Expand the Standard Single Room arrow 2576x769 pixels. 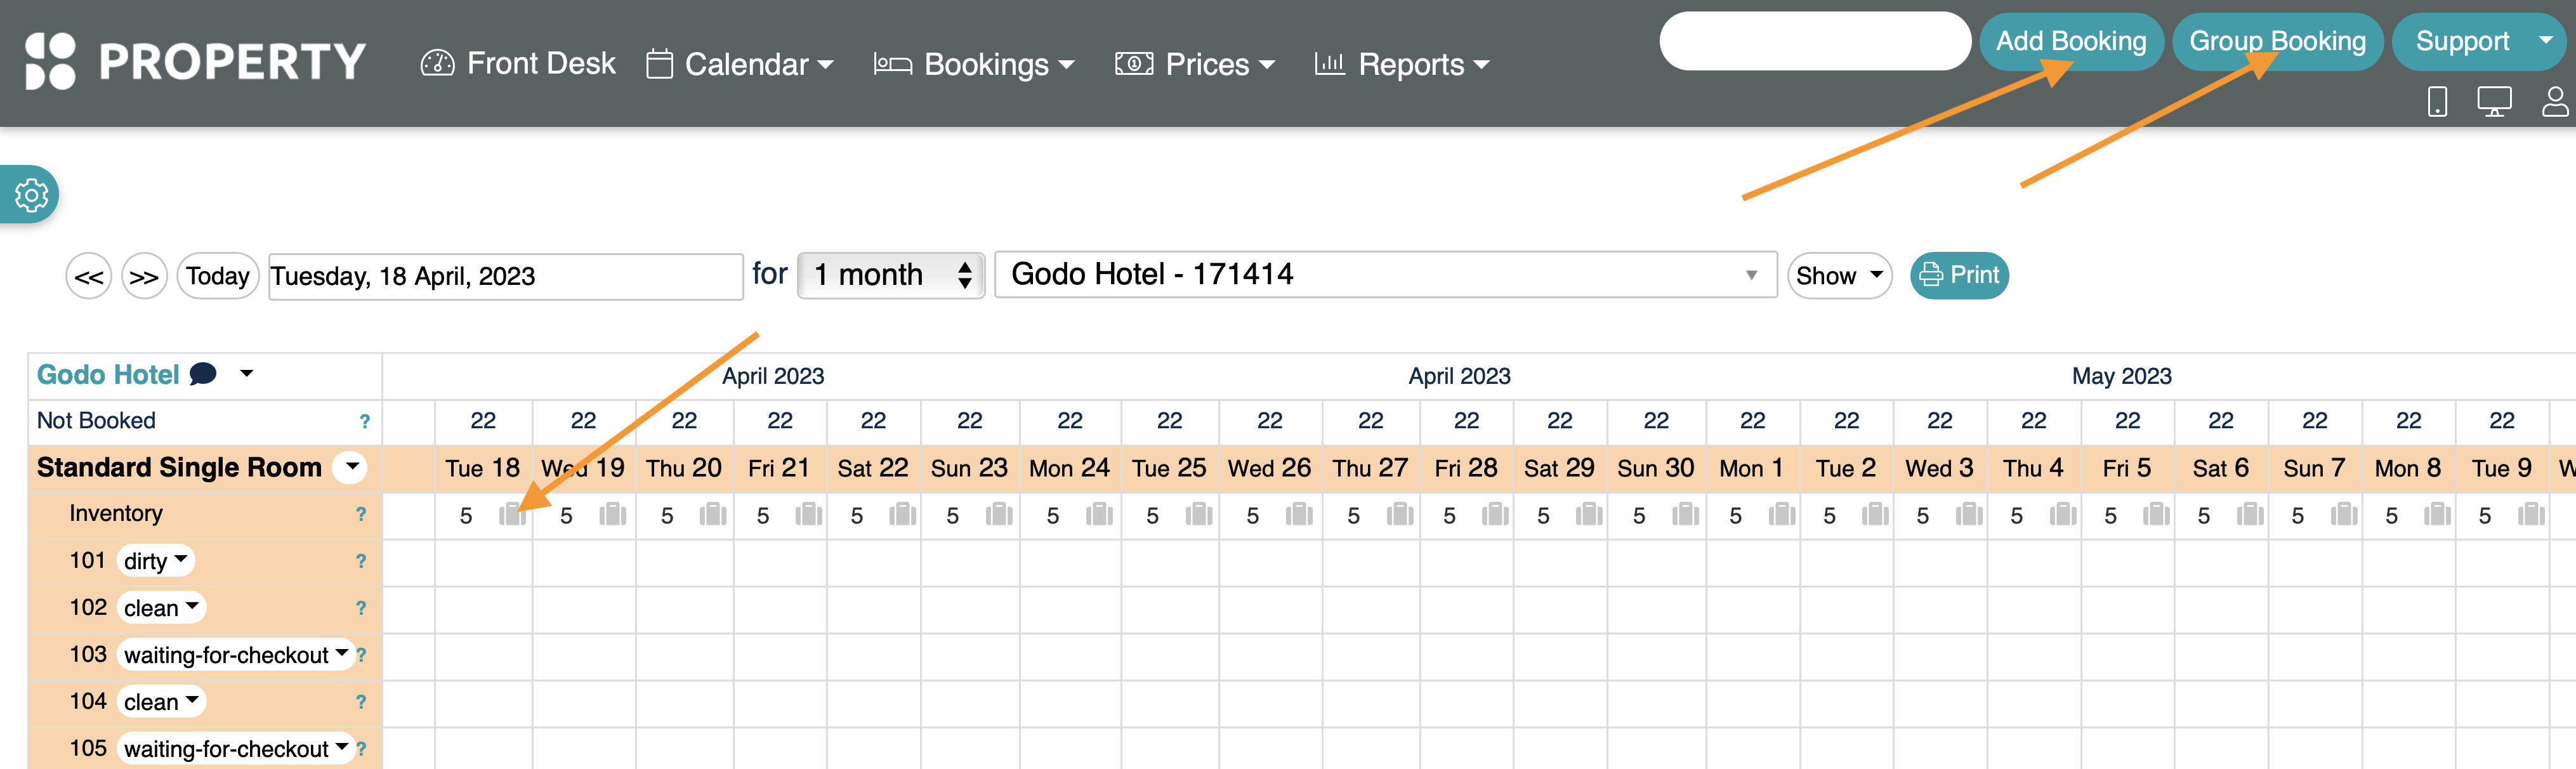[x=351, y=467]
